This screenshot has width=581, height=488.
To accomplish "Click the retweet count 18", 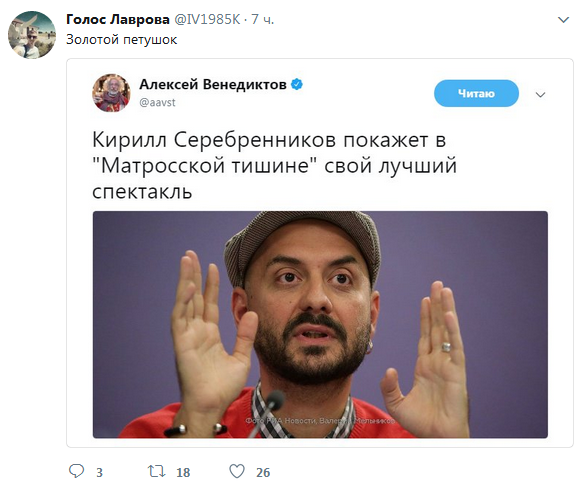I will pos(183,472).
